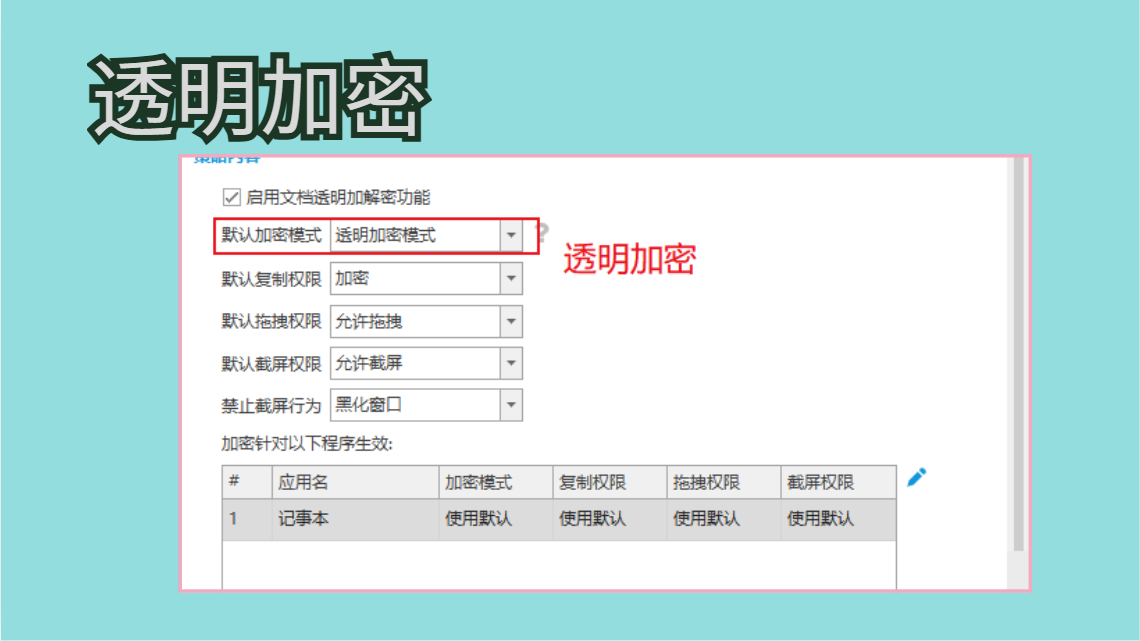Image resolution: width=1140 pixels, height=641 pixels.
Task: Click the 加密针对以下程序生效 label
Action: (x=307, y=444)
